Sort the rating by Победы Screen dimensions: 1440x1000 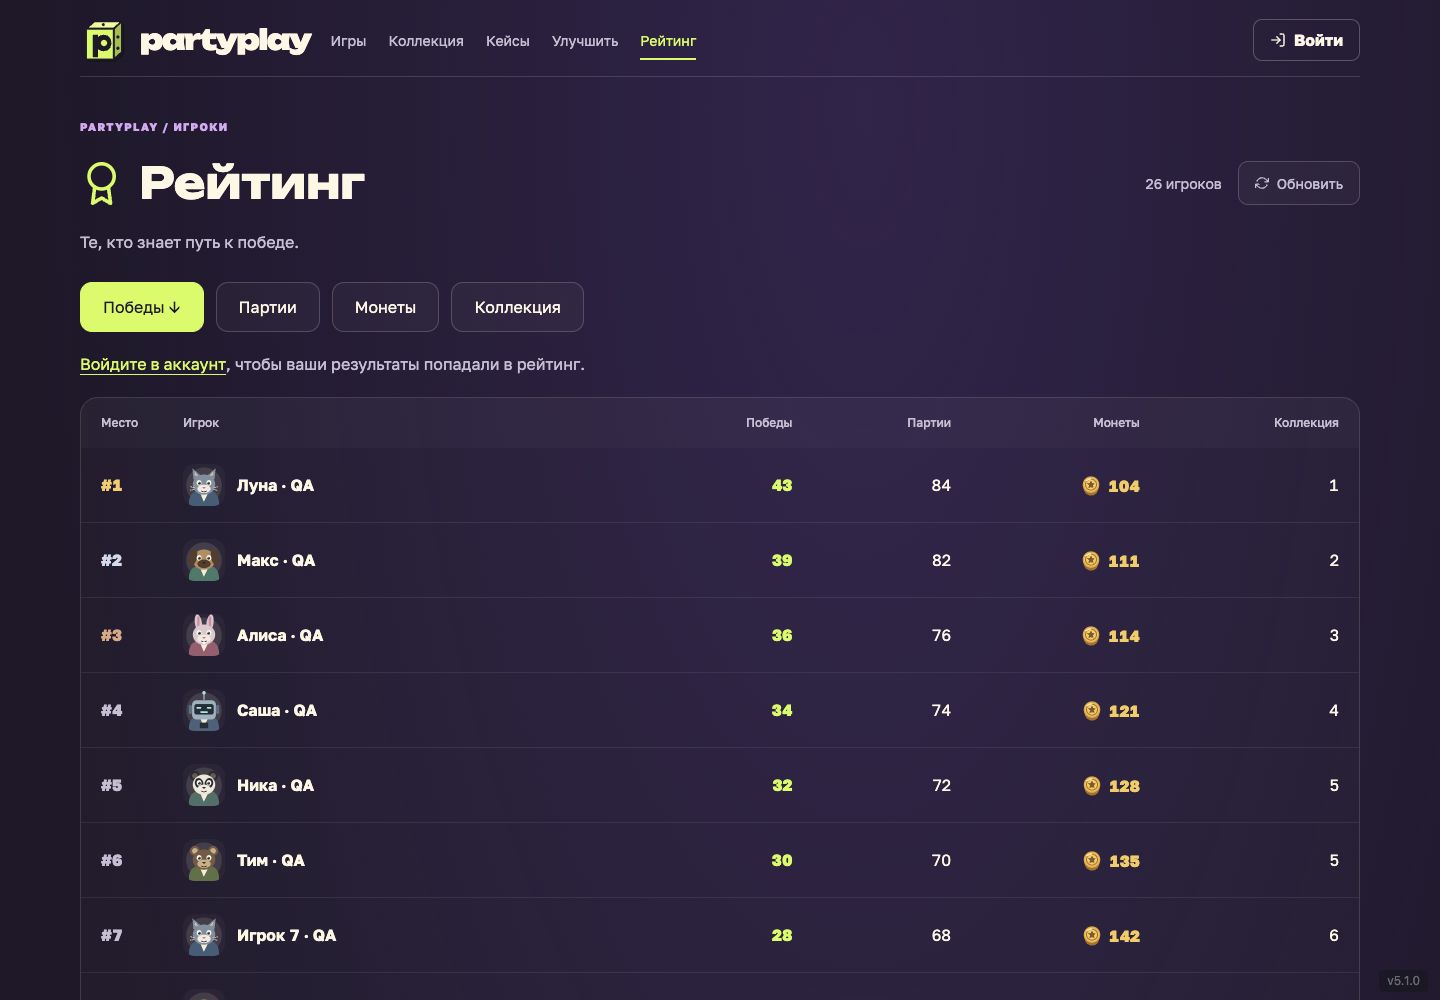tap(142, 307)
